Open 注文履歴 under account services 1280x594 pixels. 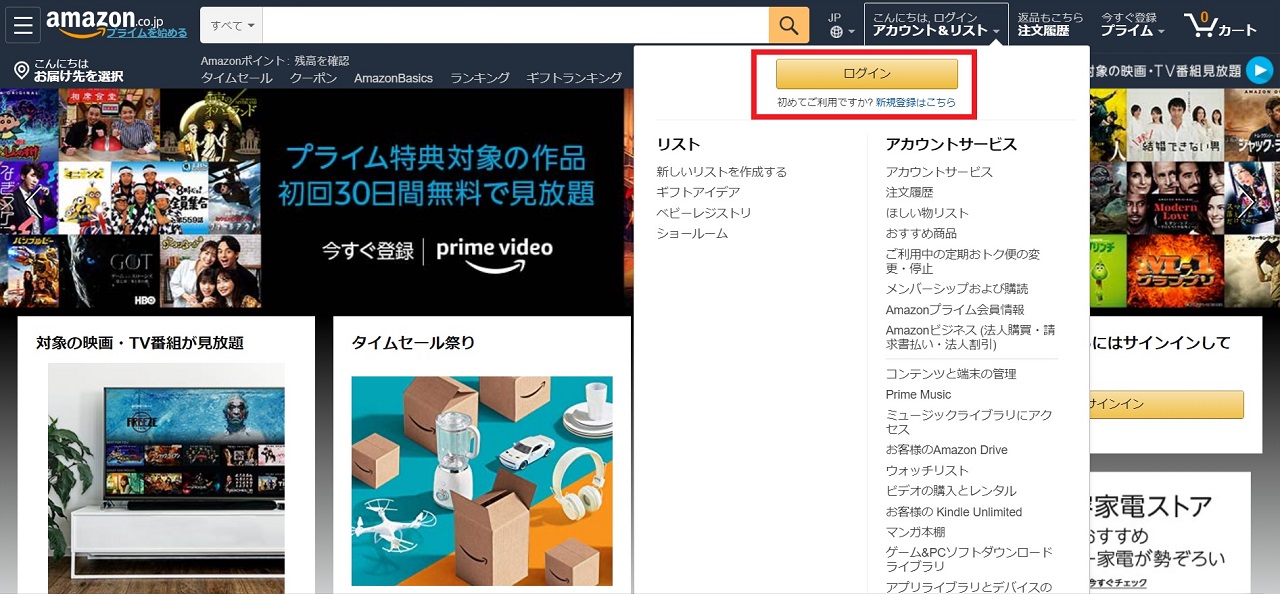pyautogui.click(x=909, y=192)
